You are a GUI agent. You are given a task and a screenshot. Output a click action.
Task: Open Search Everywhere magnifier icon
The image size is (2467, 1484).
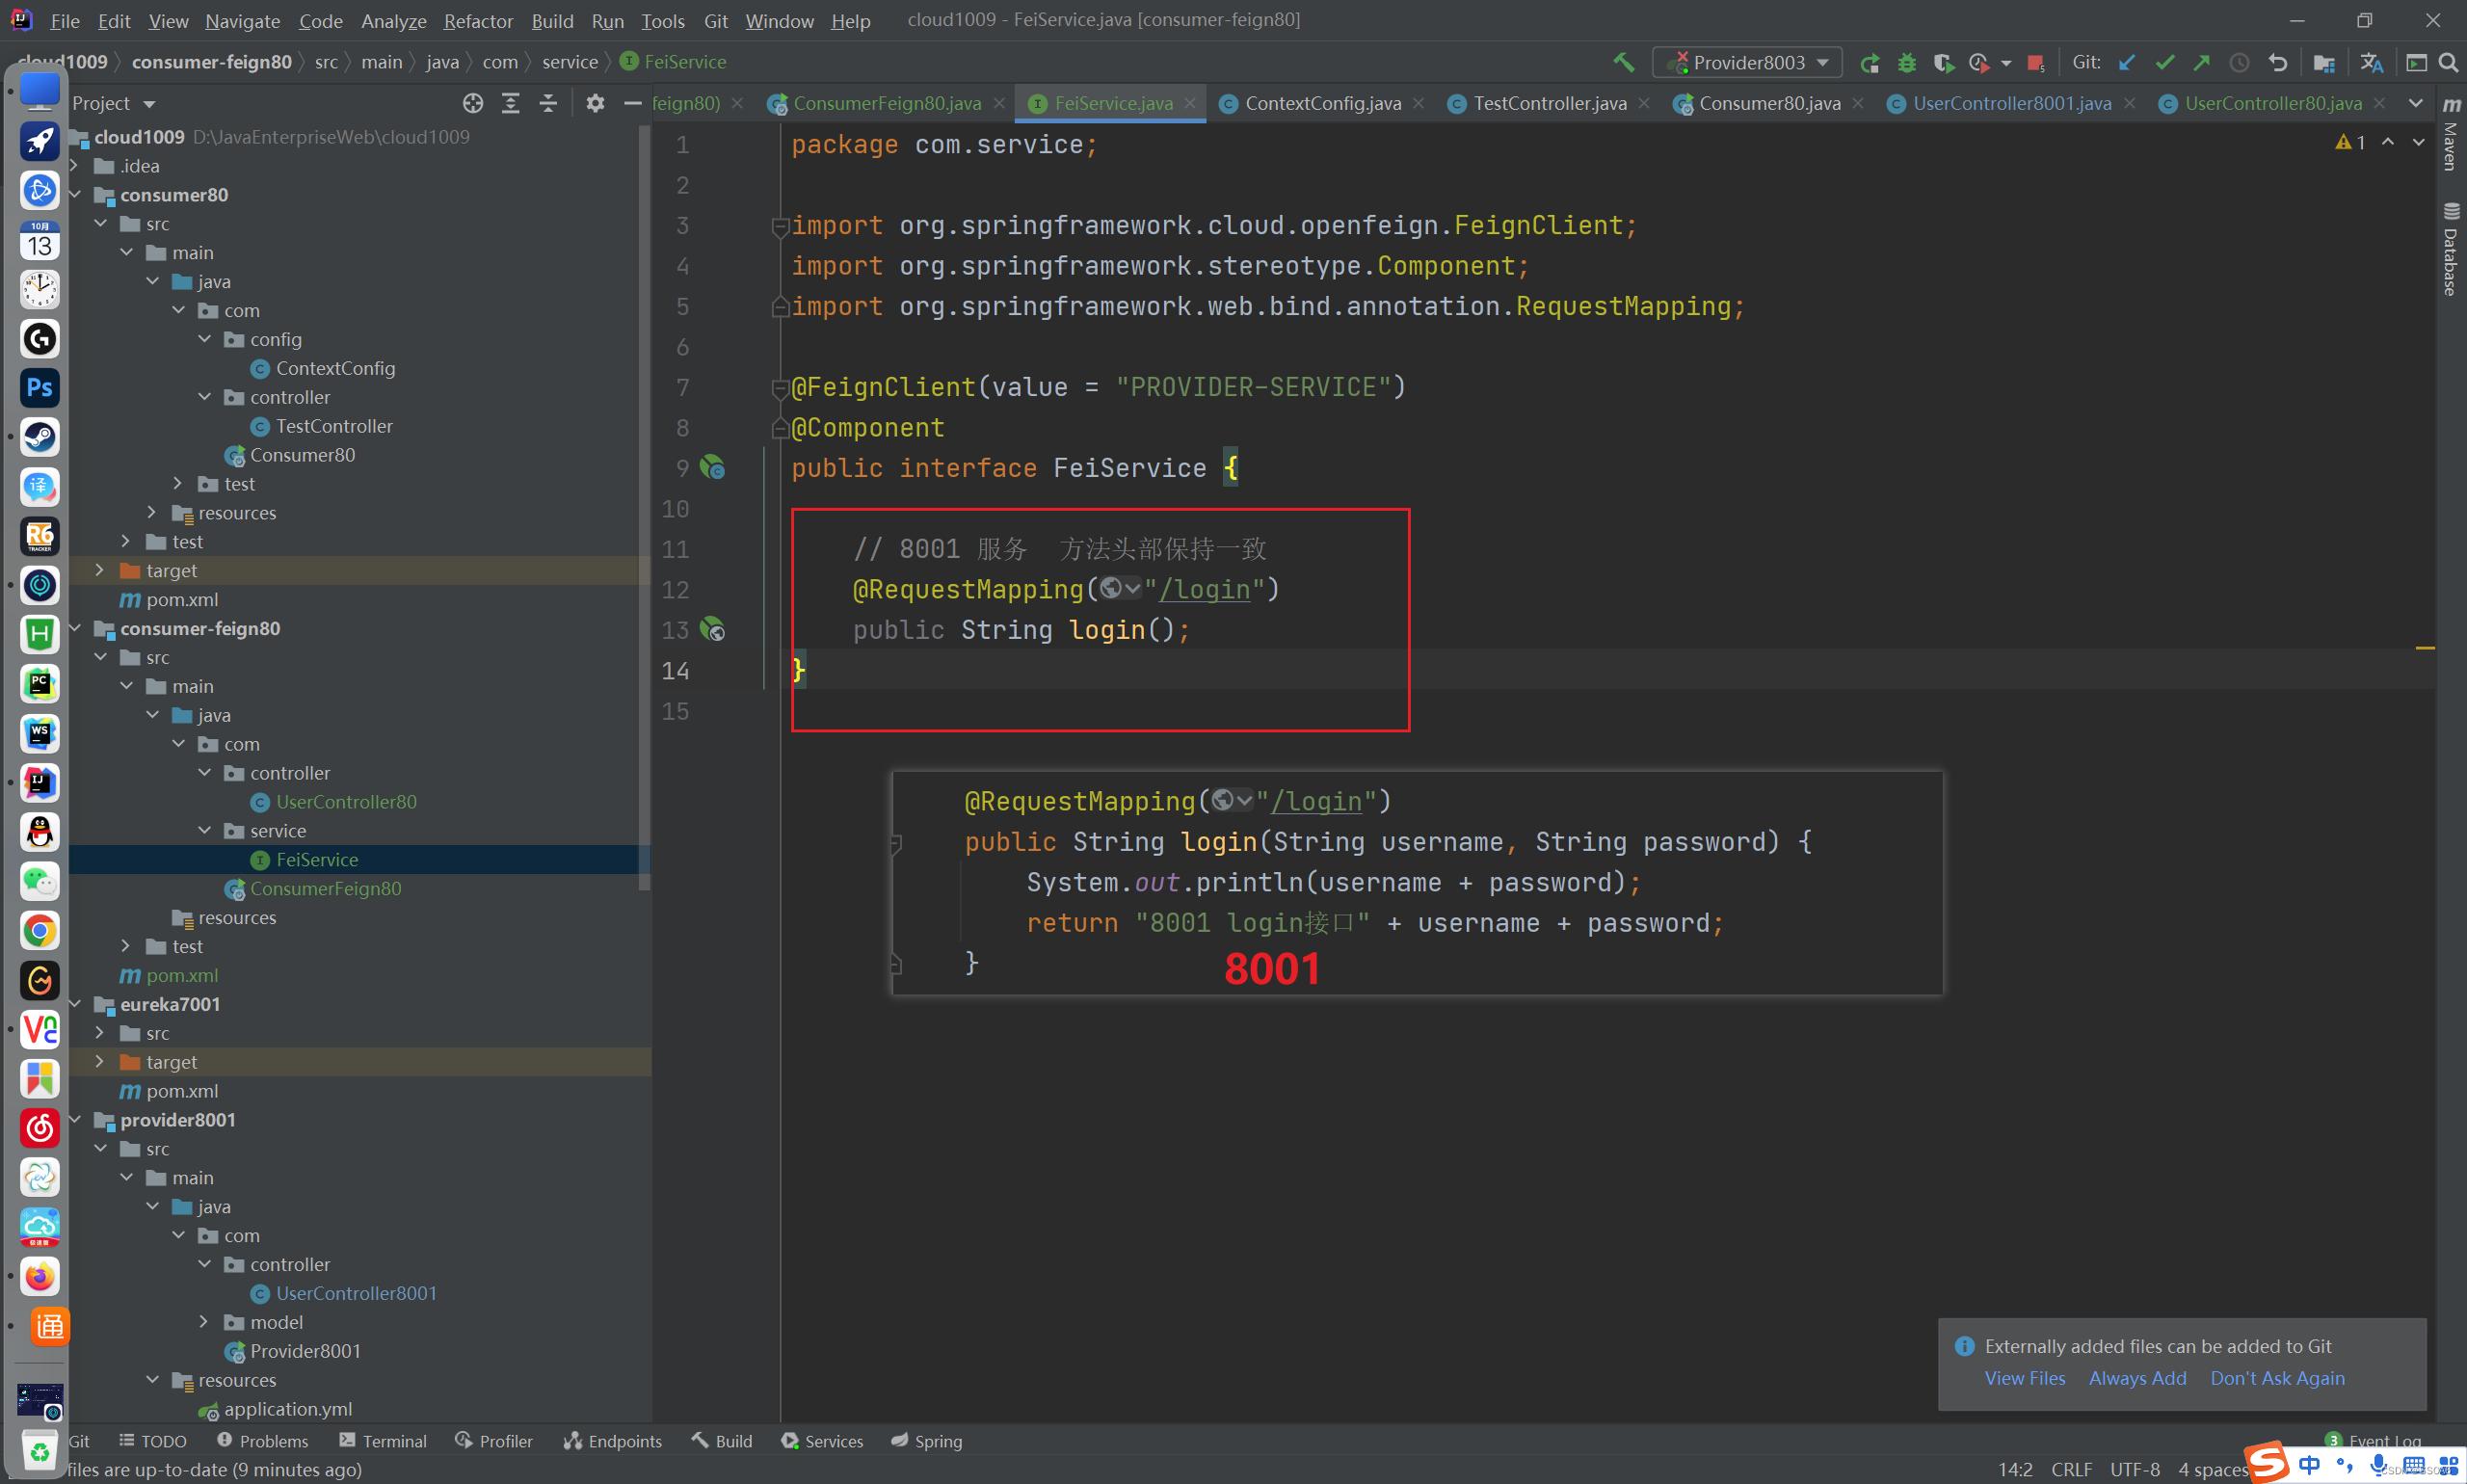point(2448,62)
